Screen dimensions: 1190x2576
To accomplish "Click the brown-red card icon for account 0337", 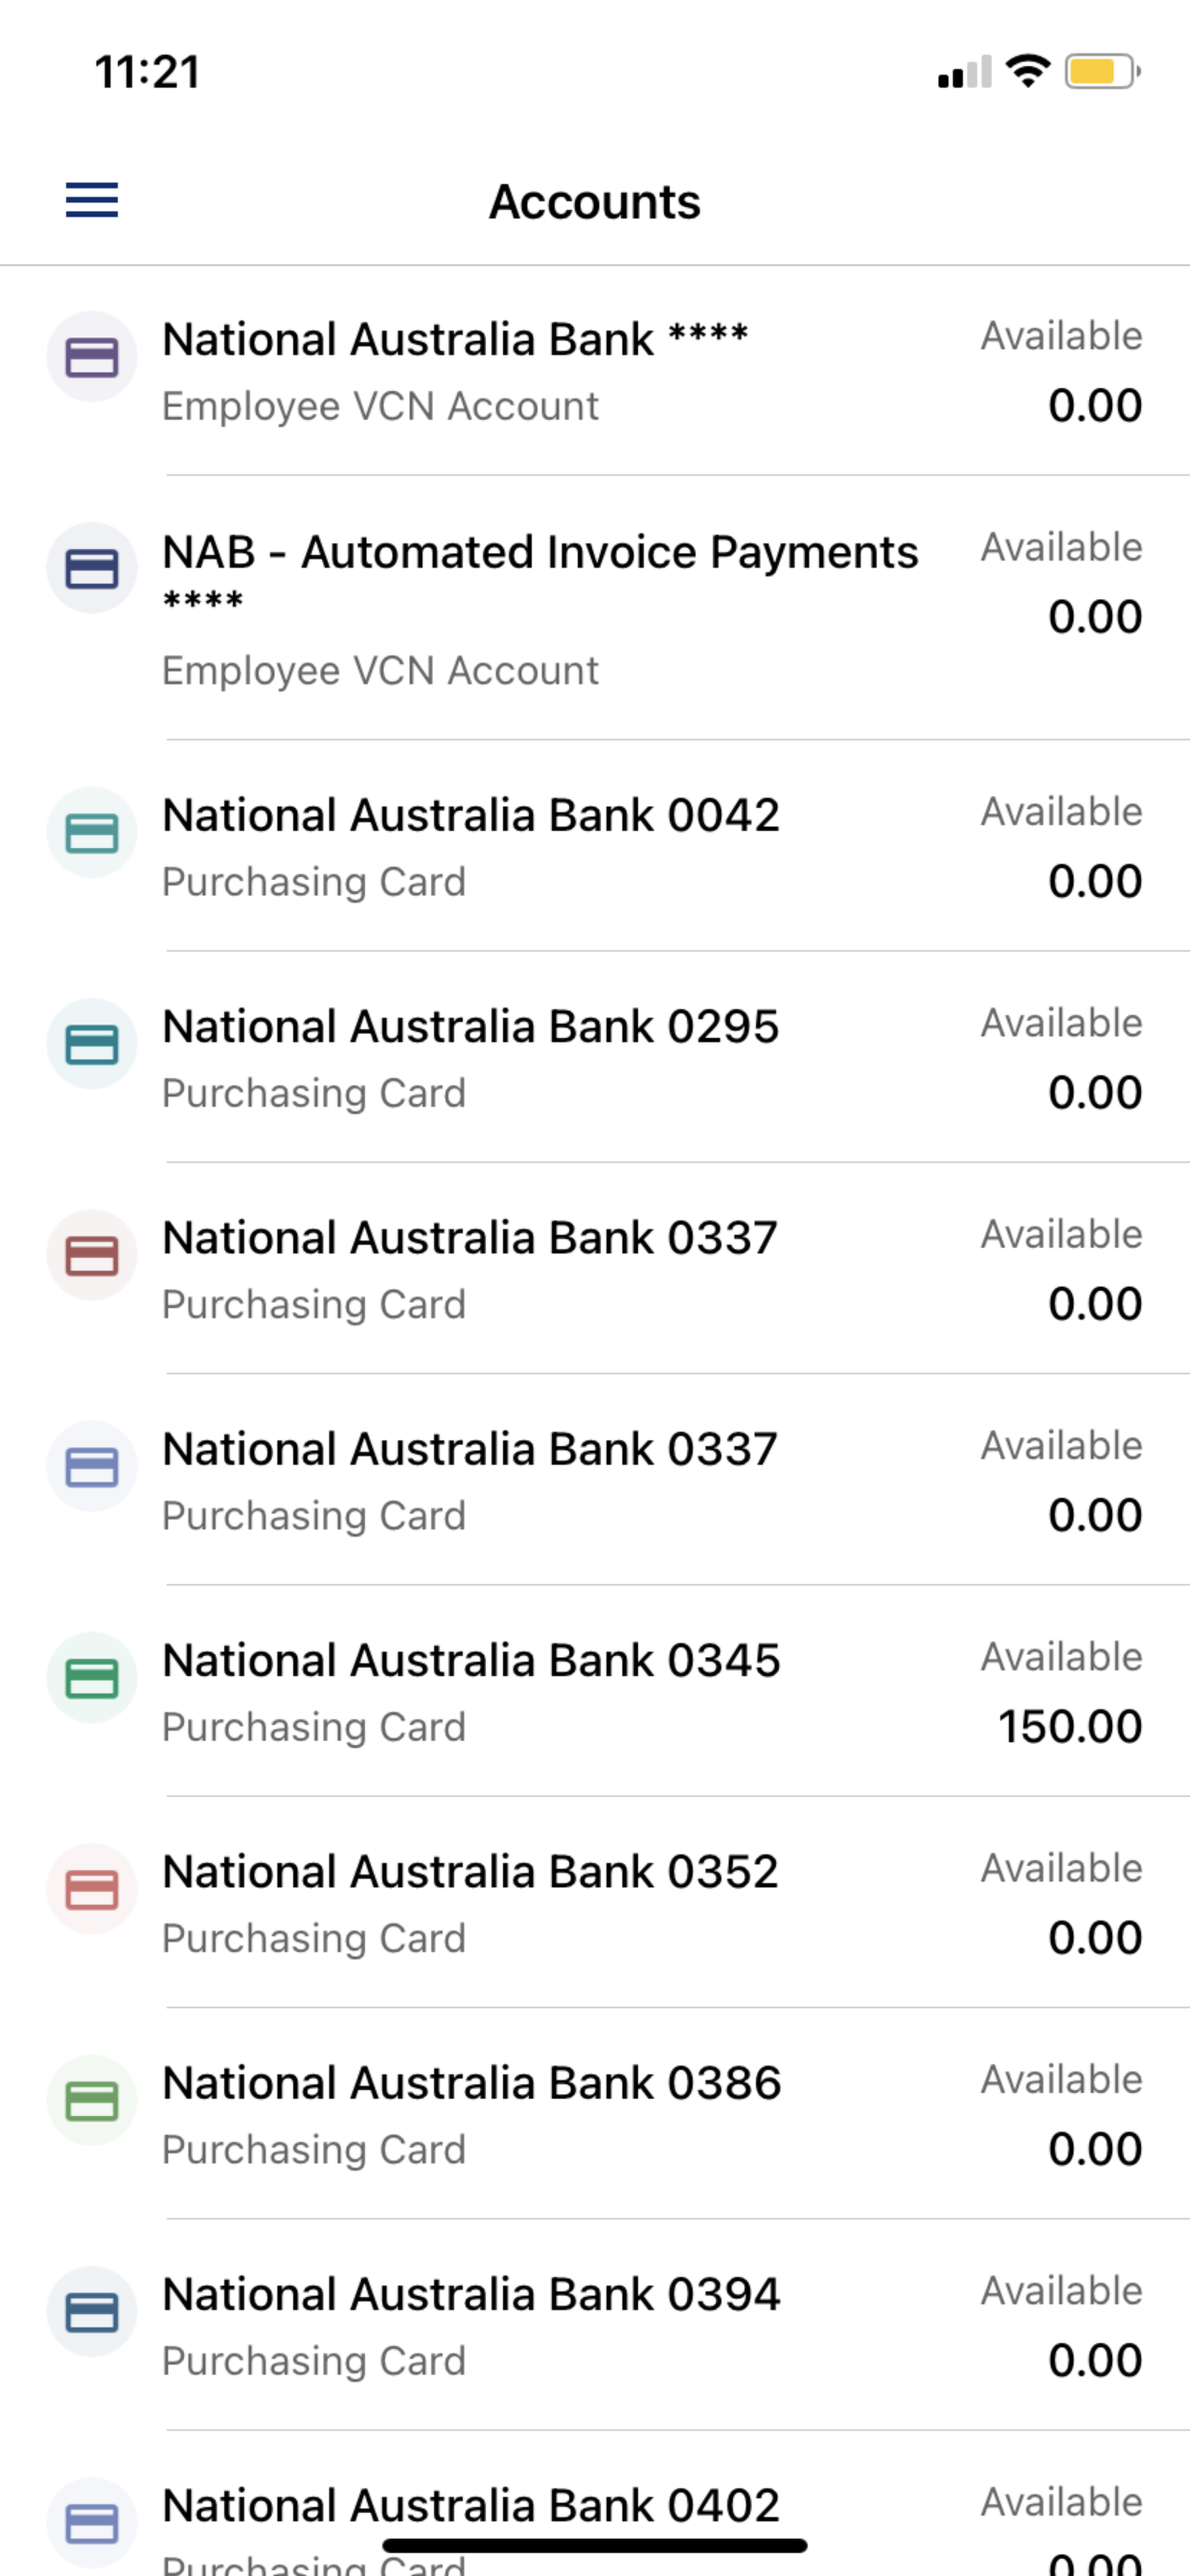I will tap(92, 1255).
